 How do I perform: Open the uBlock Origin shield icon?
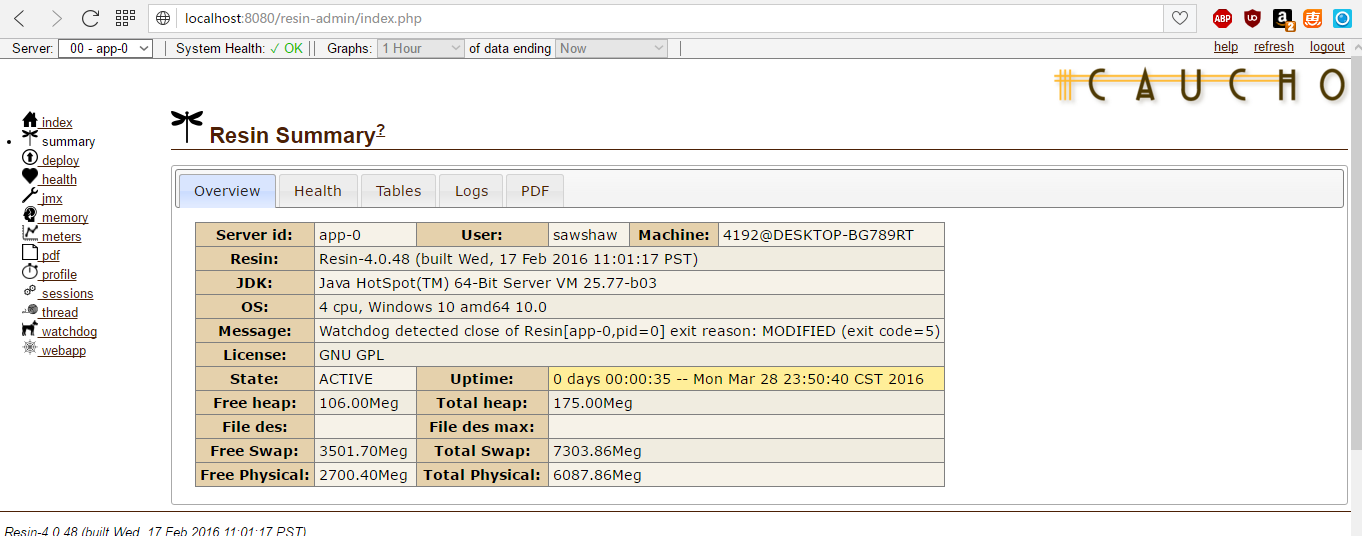coord(1252,18)
